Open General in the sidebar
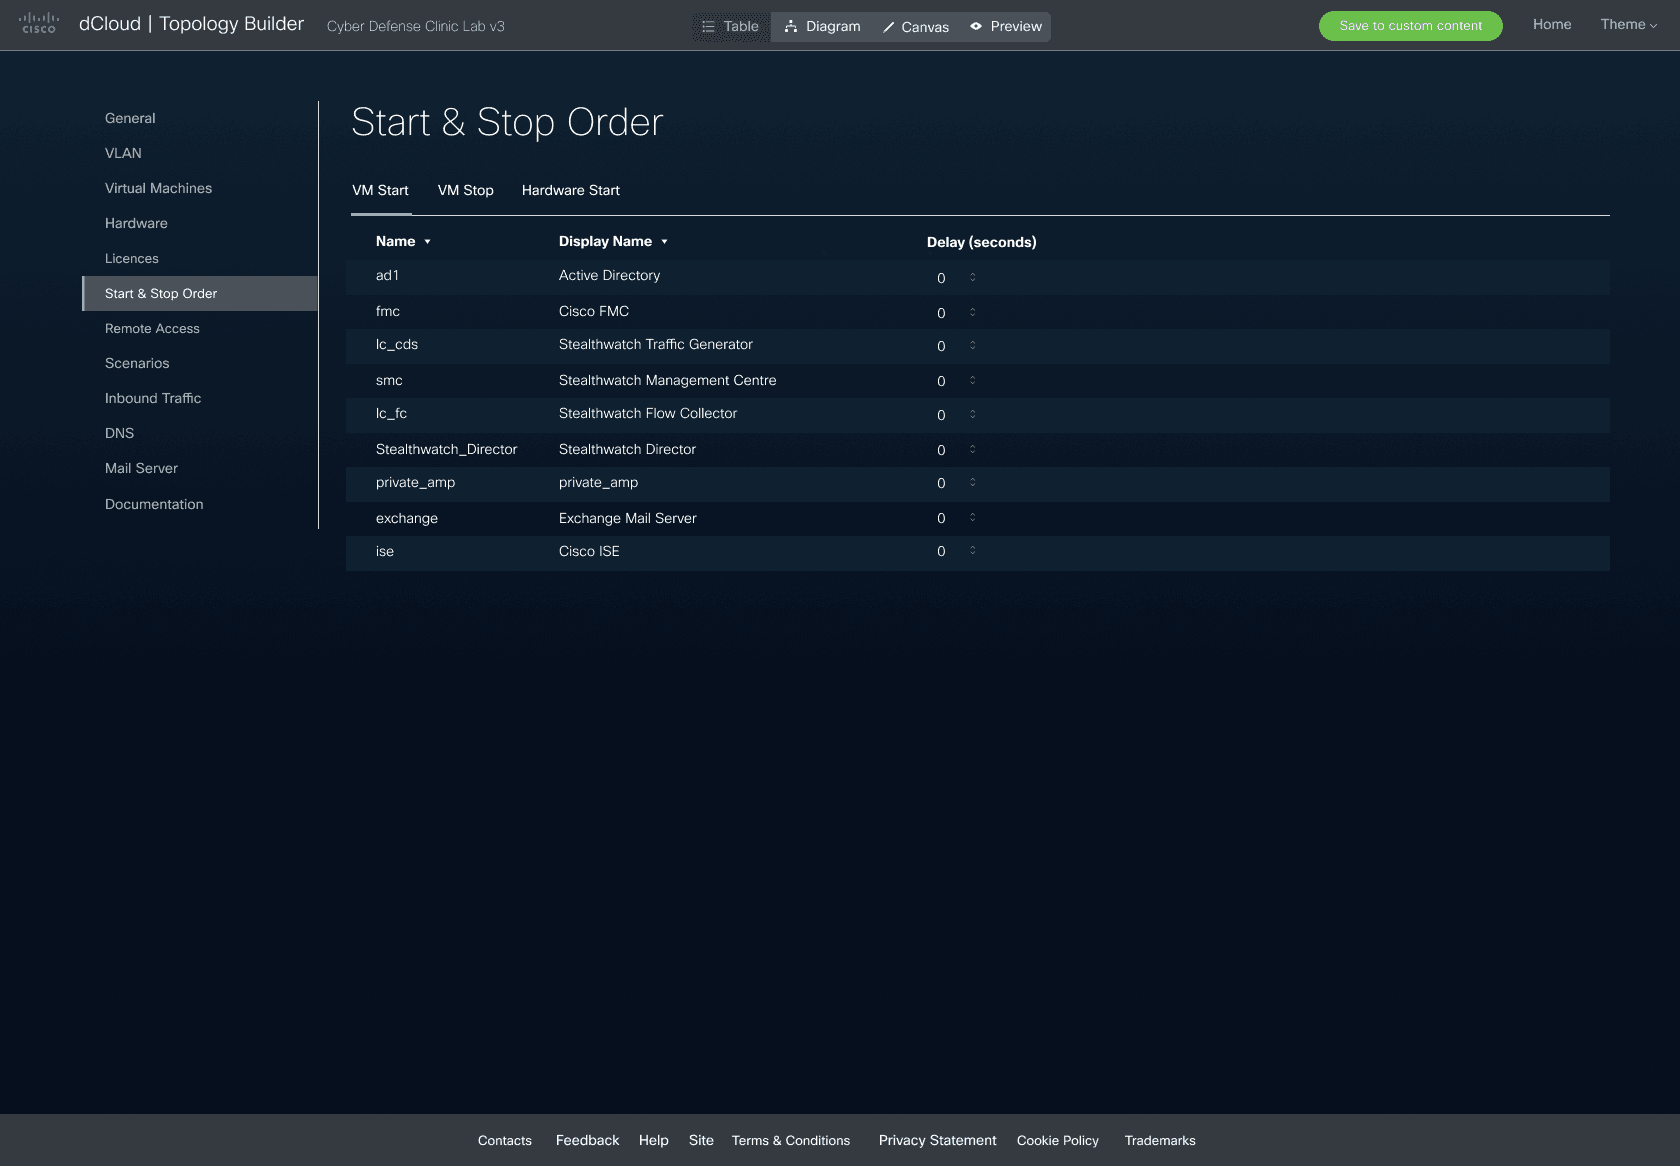1680x1166 pixels. coord(130,118)
